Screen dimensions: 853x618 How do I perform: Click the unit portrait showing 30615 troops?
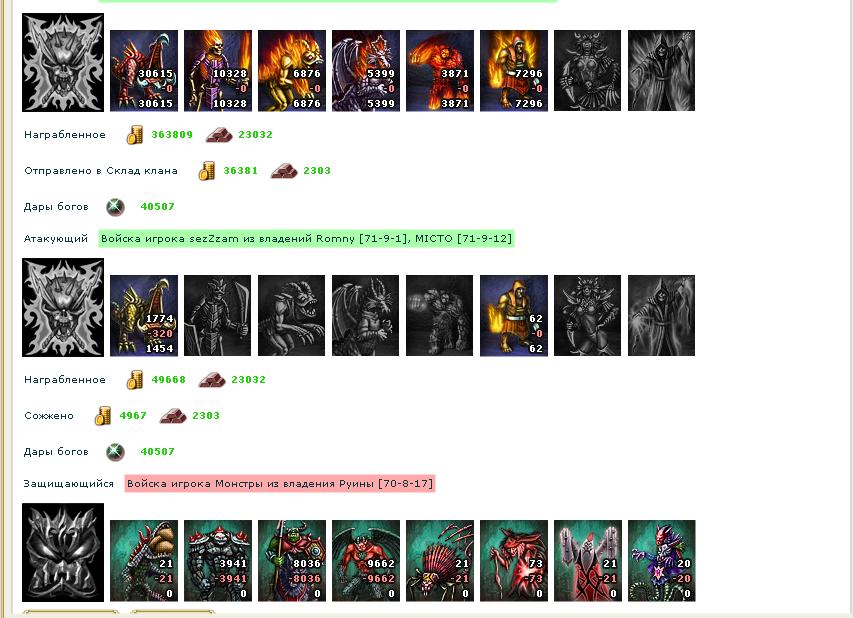[144, 71]
